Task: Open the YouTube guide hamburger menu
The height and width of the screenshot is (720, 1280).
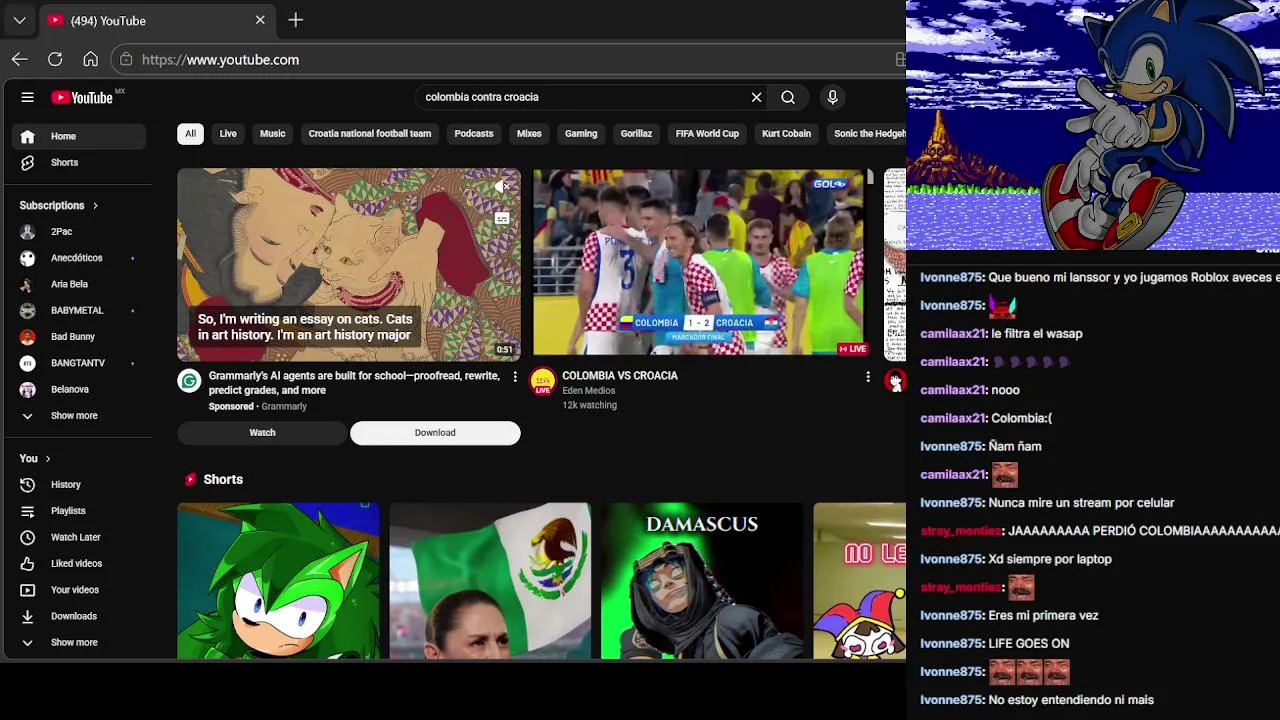Action: click(28, 97)
